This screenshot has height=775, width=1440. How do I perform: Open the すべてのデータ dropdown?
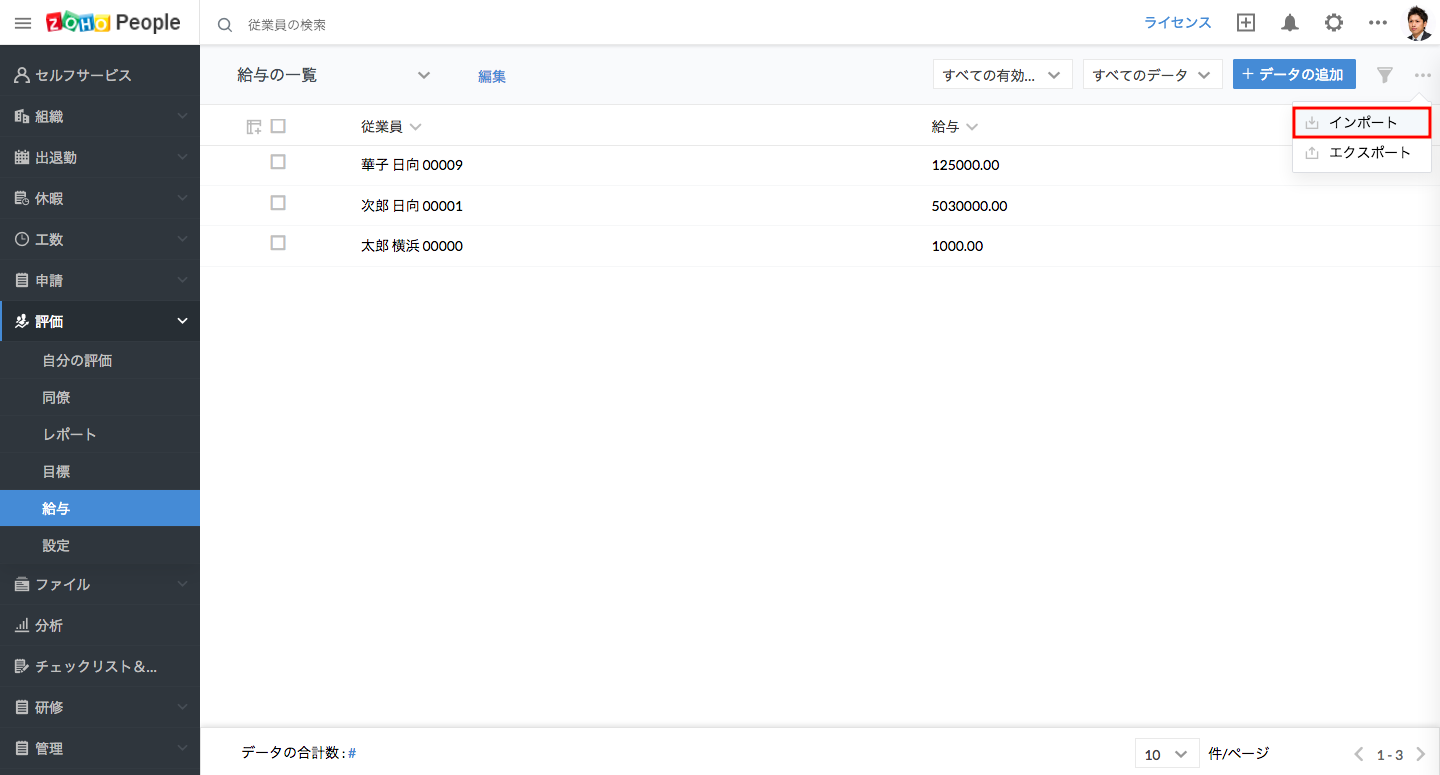tap(1152, 75)
